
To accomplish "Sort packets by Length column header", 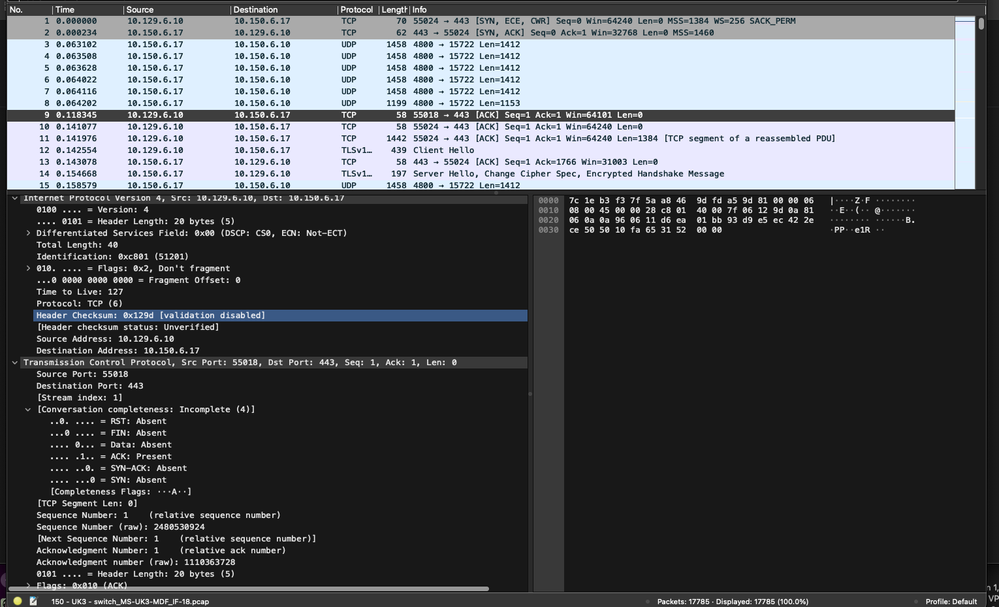I will tap(394, 10).
